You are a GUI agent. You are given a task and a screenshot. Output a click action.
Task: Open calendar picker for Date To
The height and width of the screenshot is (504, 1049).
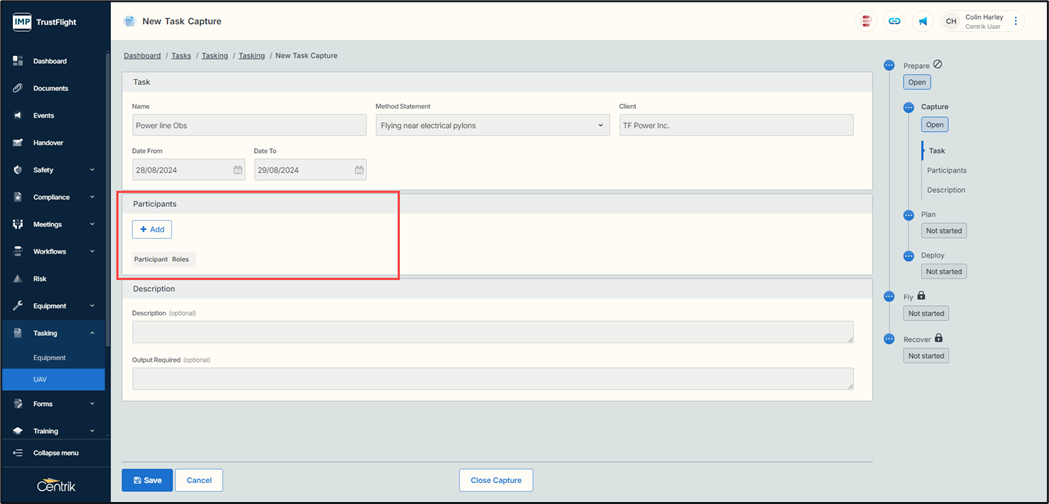point(359,170)
